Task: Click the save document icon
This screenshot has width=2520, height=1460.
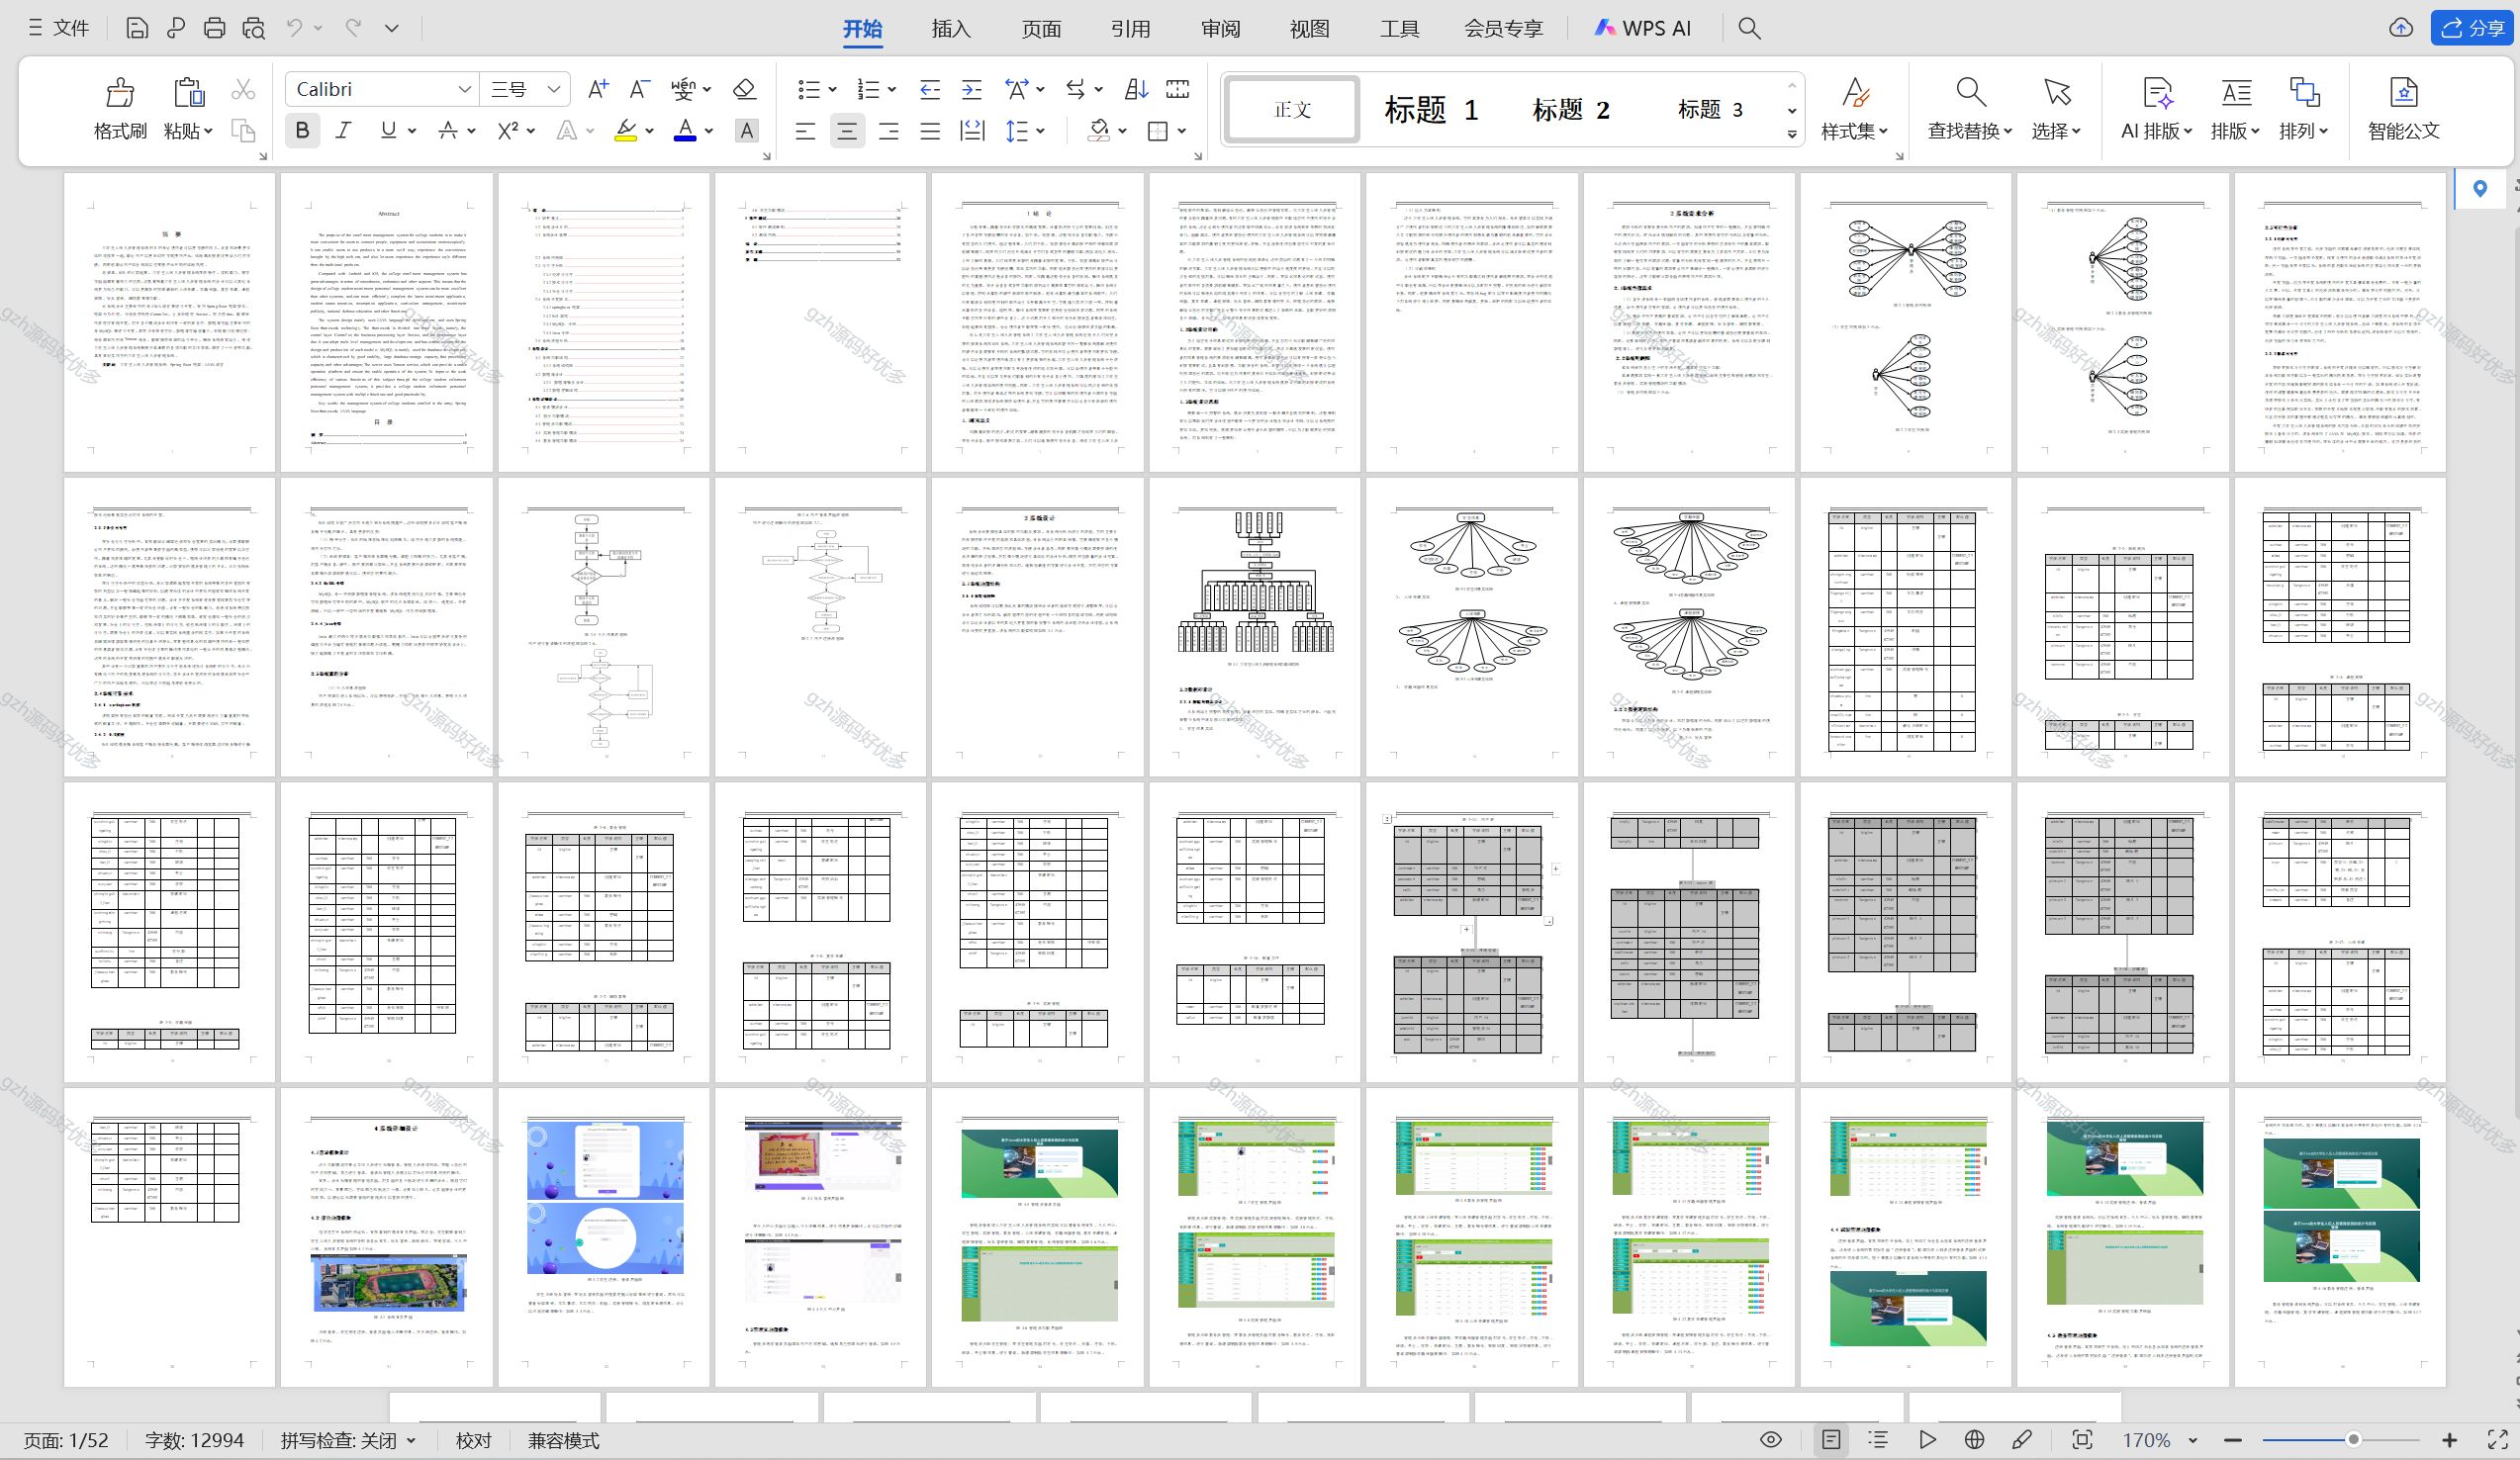Action: pyautogui.click(x=137, y=28)
